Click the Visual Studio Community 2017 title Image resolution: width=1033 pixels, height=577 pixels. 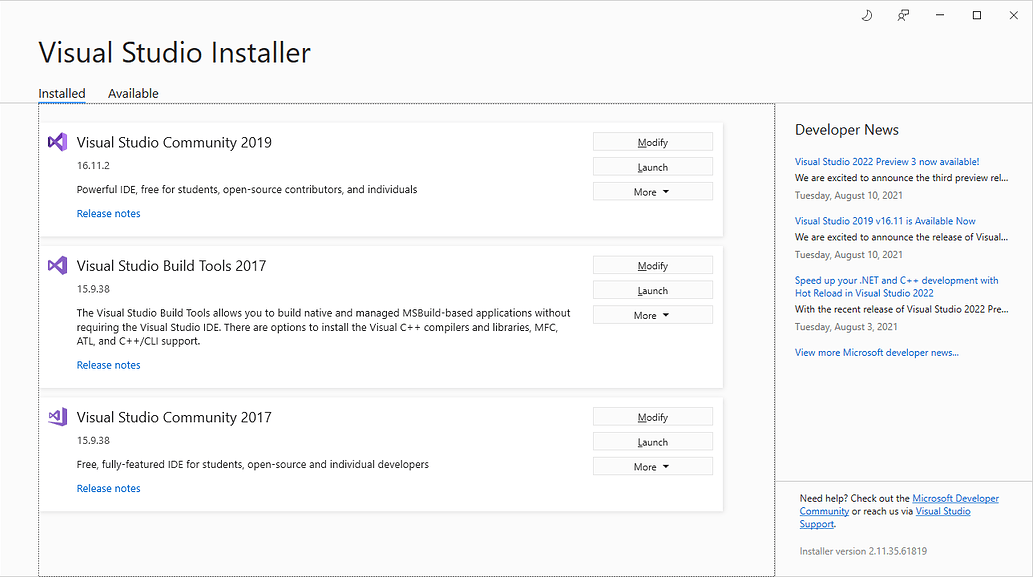pos(174,417)
